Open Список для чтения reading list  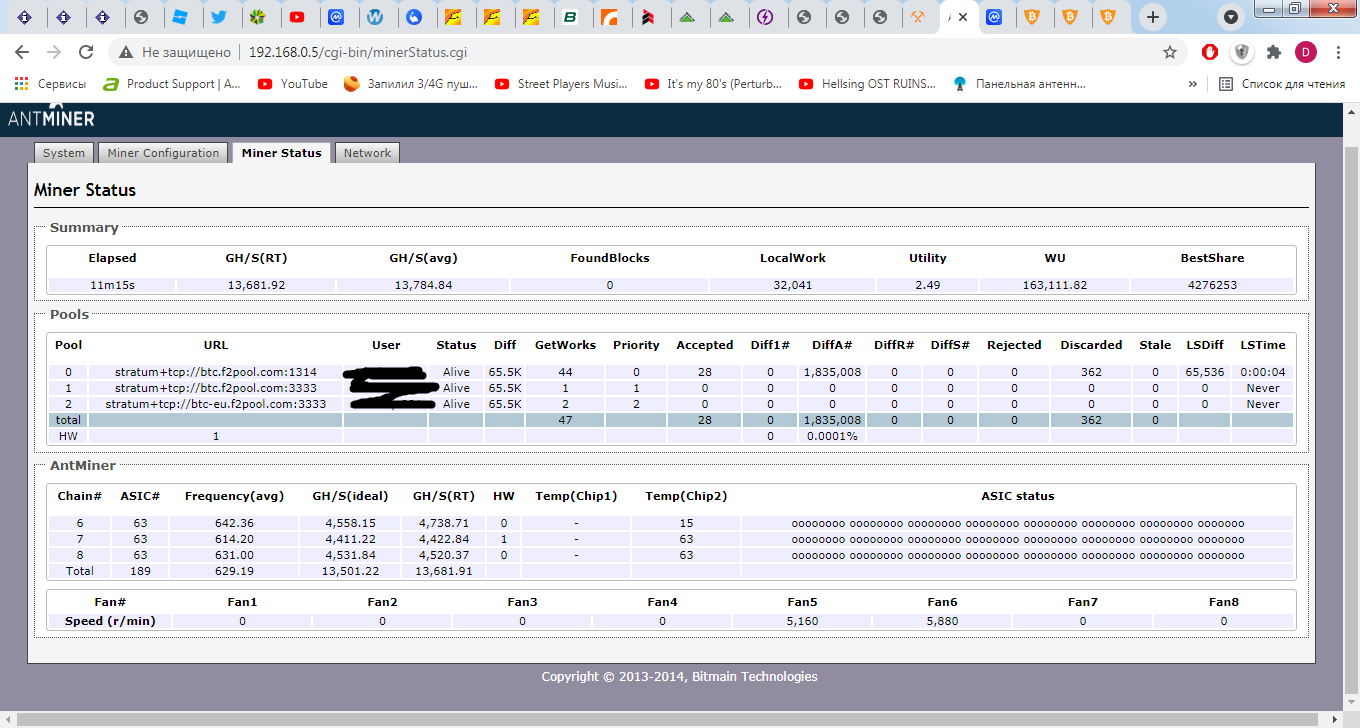pyautogui.click(x=1282, y=84)
